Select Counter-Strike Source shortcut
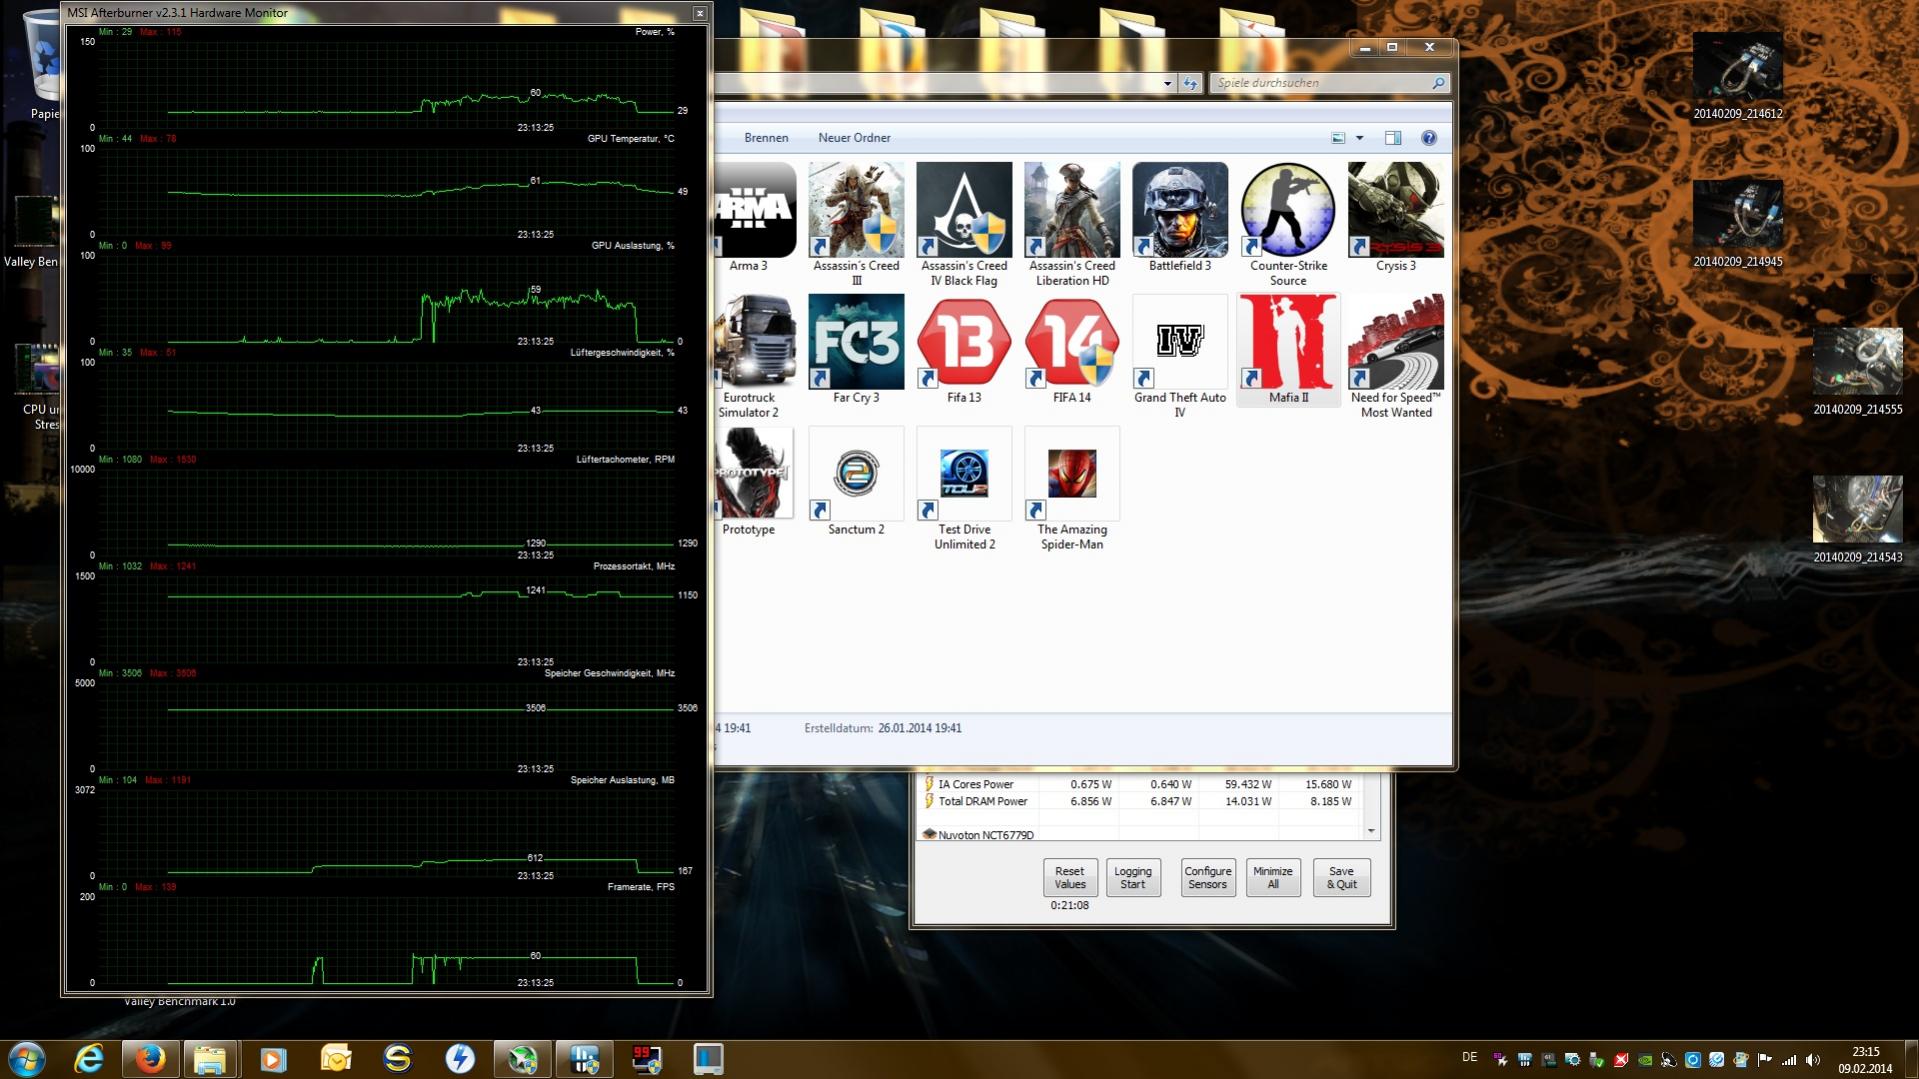 1288,224
